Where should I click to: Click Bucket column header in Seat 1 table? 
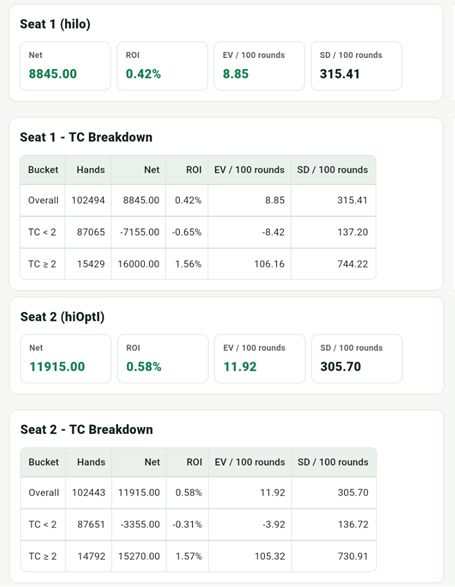43,170
